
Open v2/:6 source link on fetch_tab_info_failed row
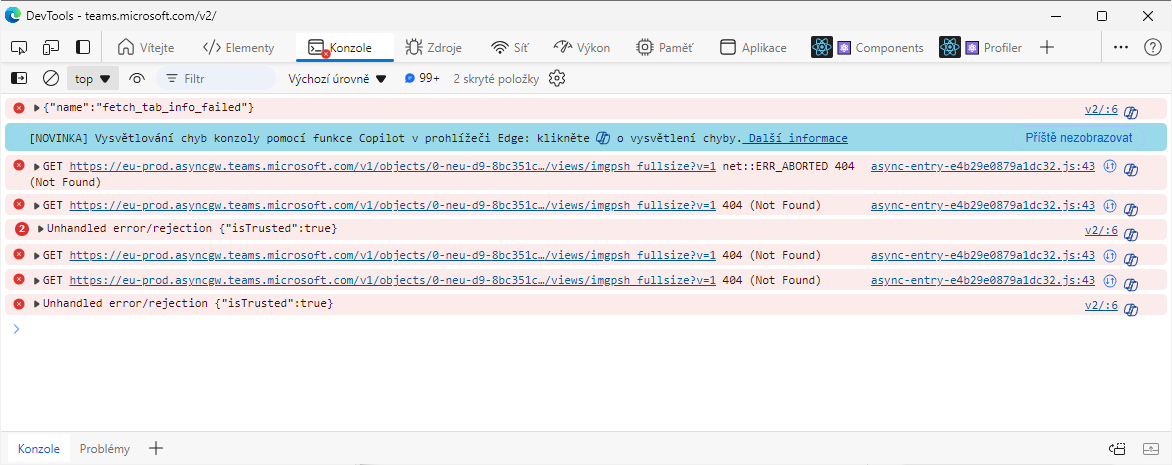tap(1101, 109)
